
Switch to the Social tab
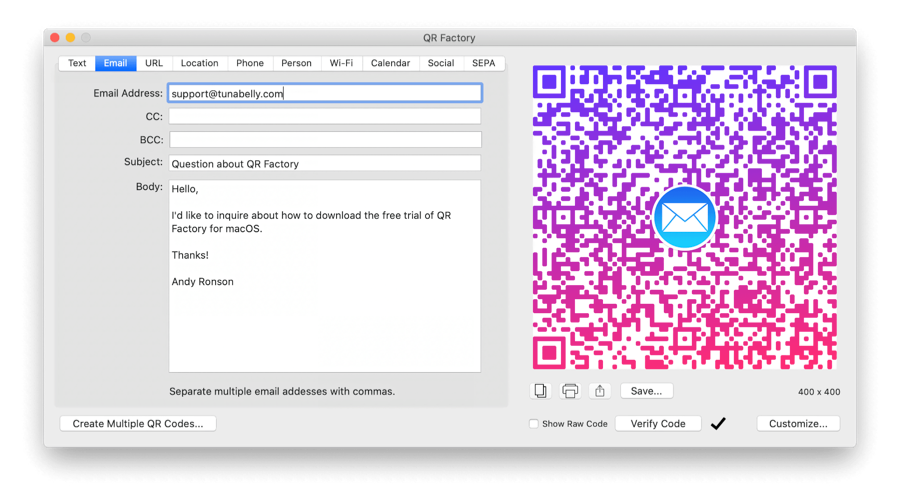[441, 63]
